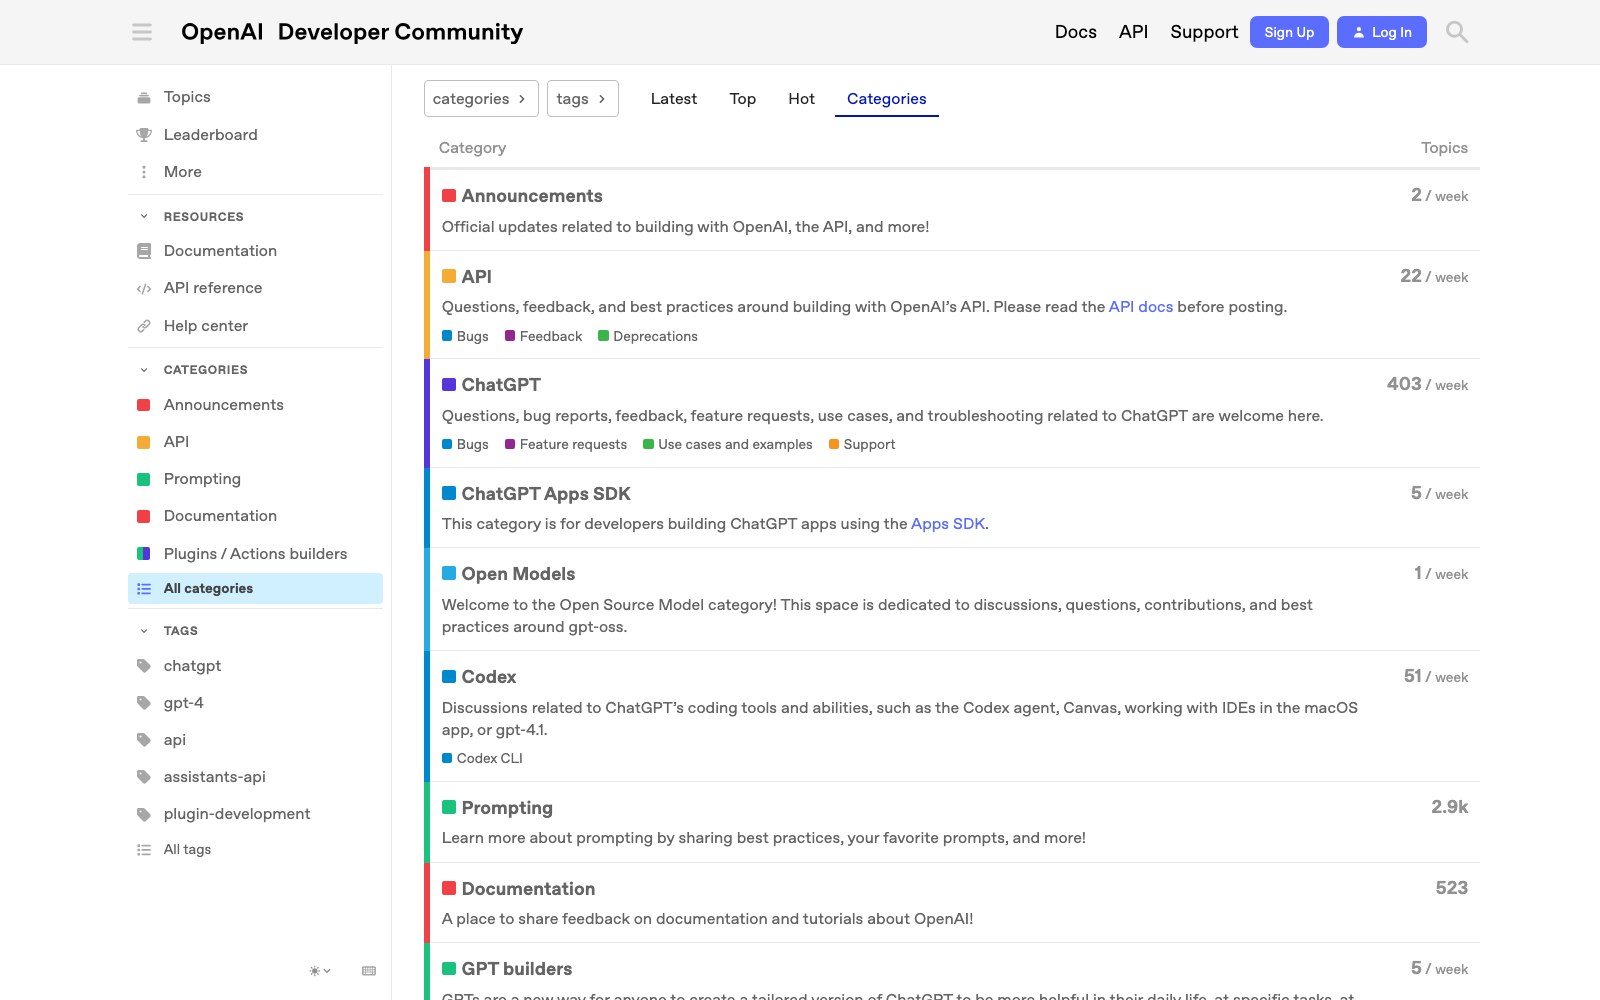Open the Announcements category heading
This screenshot has height=1000, width=1600.
coord(532,196)
